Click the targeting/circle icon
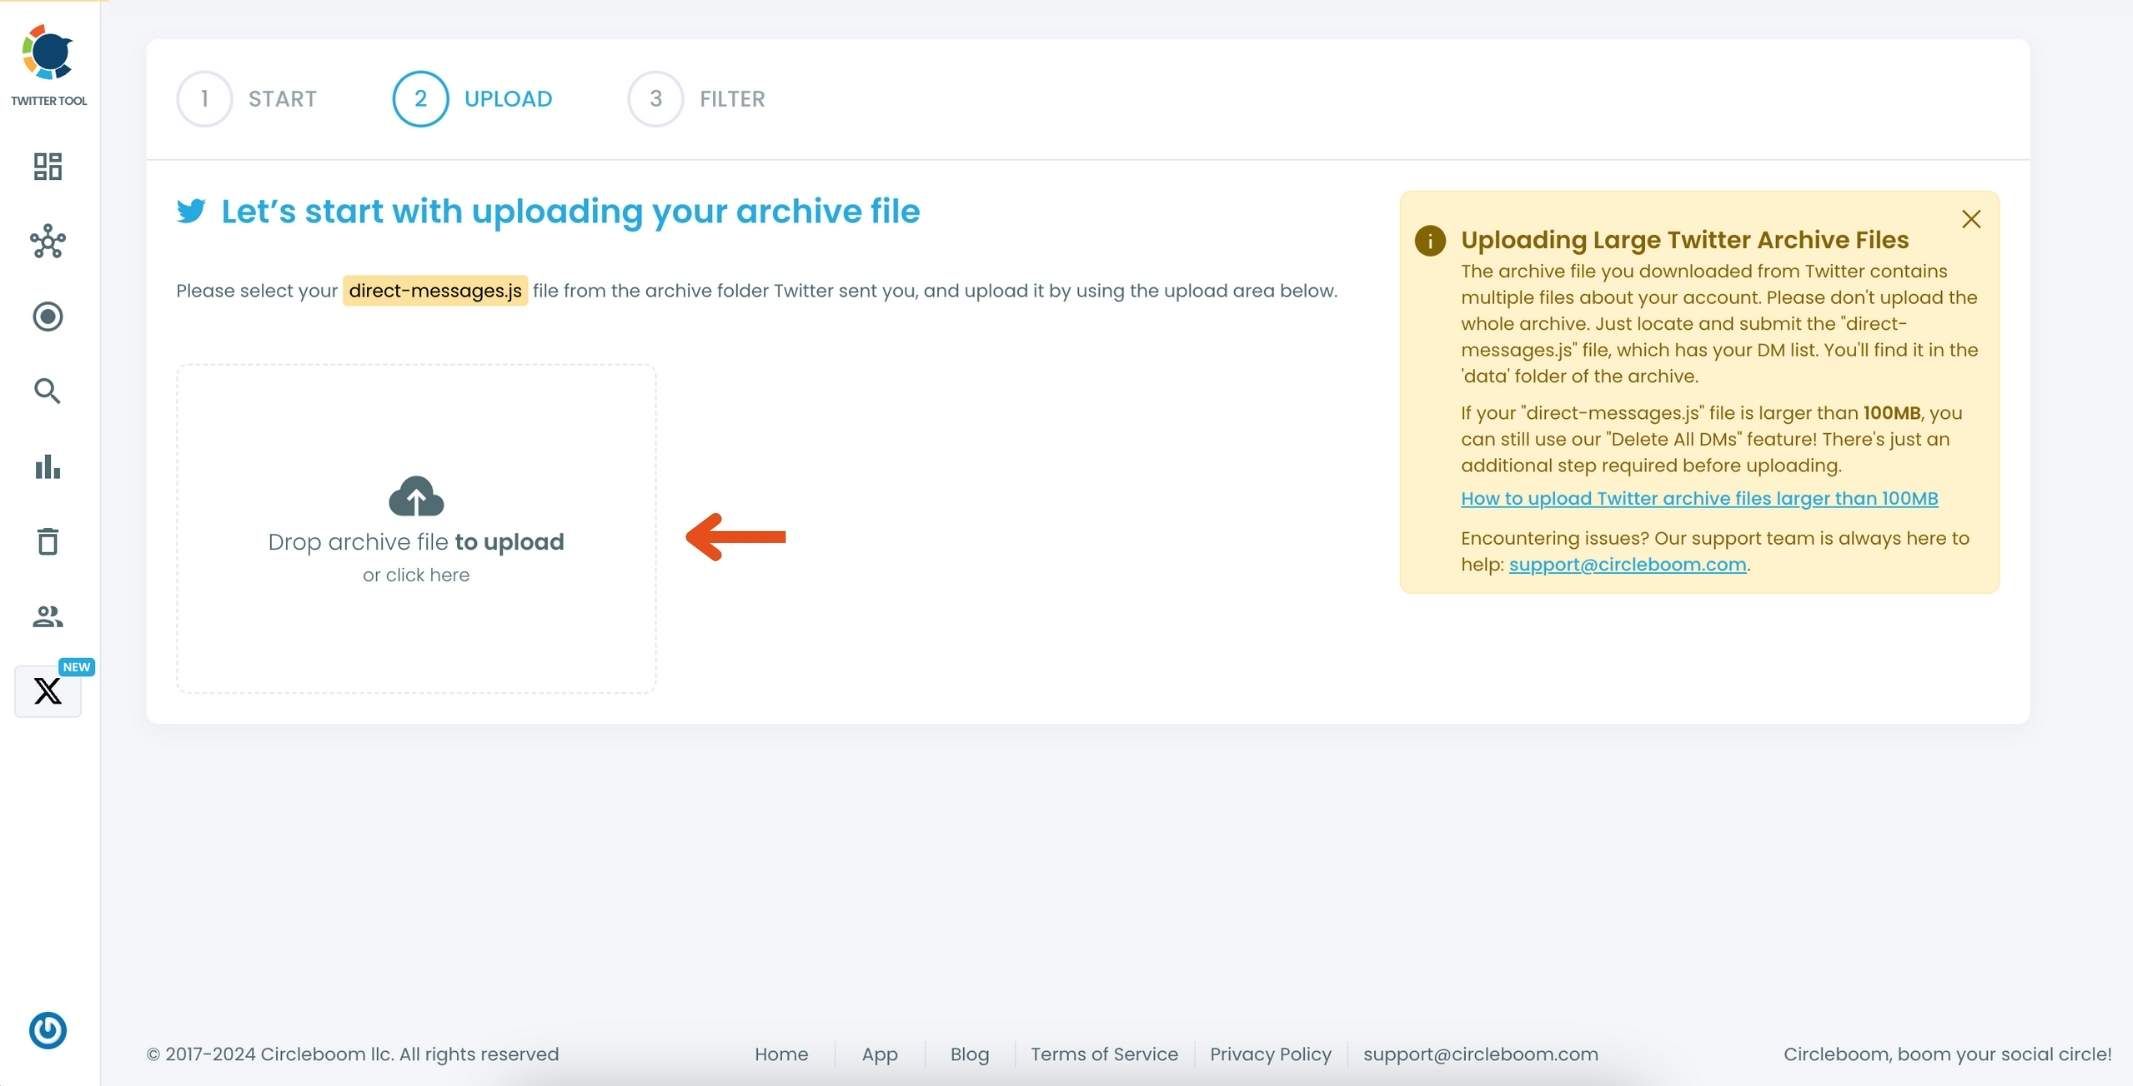The image size is (2133, 1086). pyautogui.click(x=47, y=316)
